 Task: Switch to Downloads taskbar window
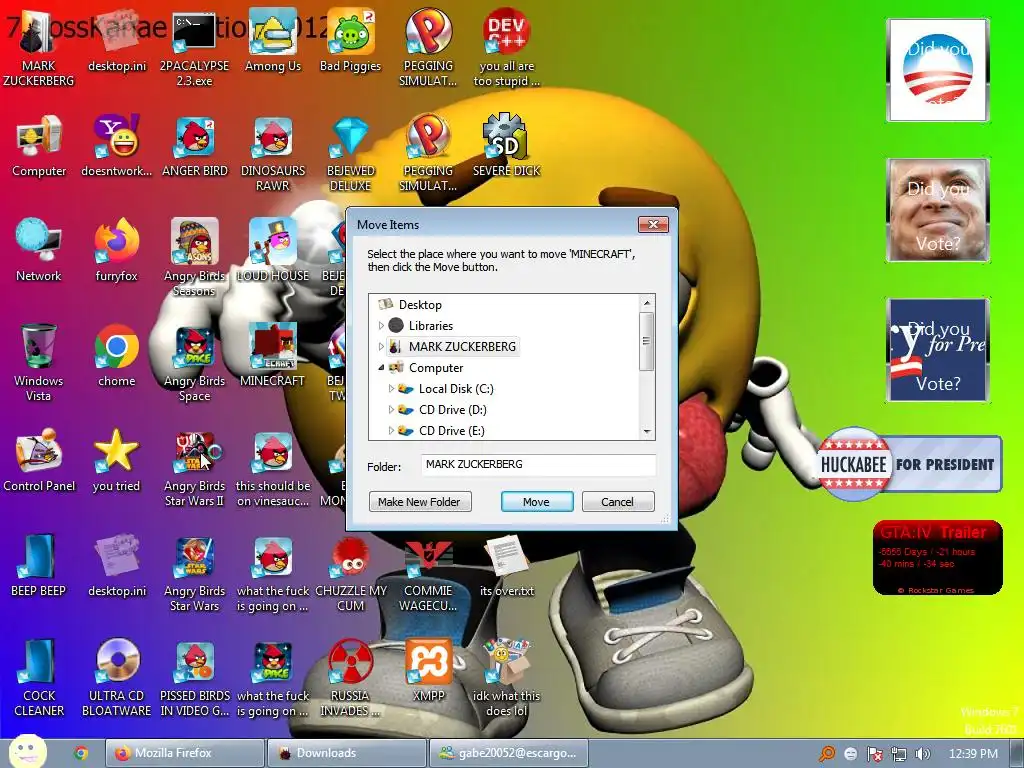(347, 753)
